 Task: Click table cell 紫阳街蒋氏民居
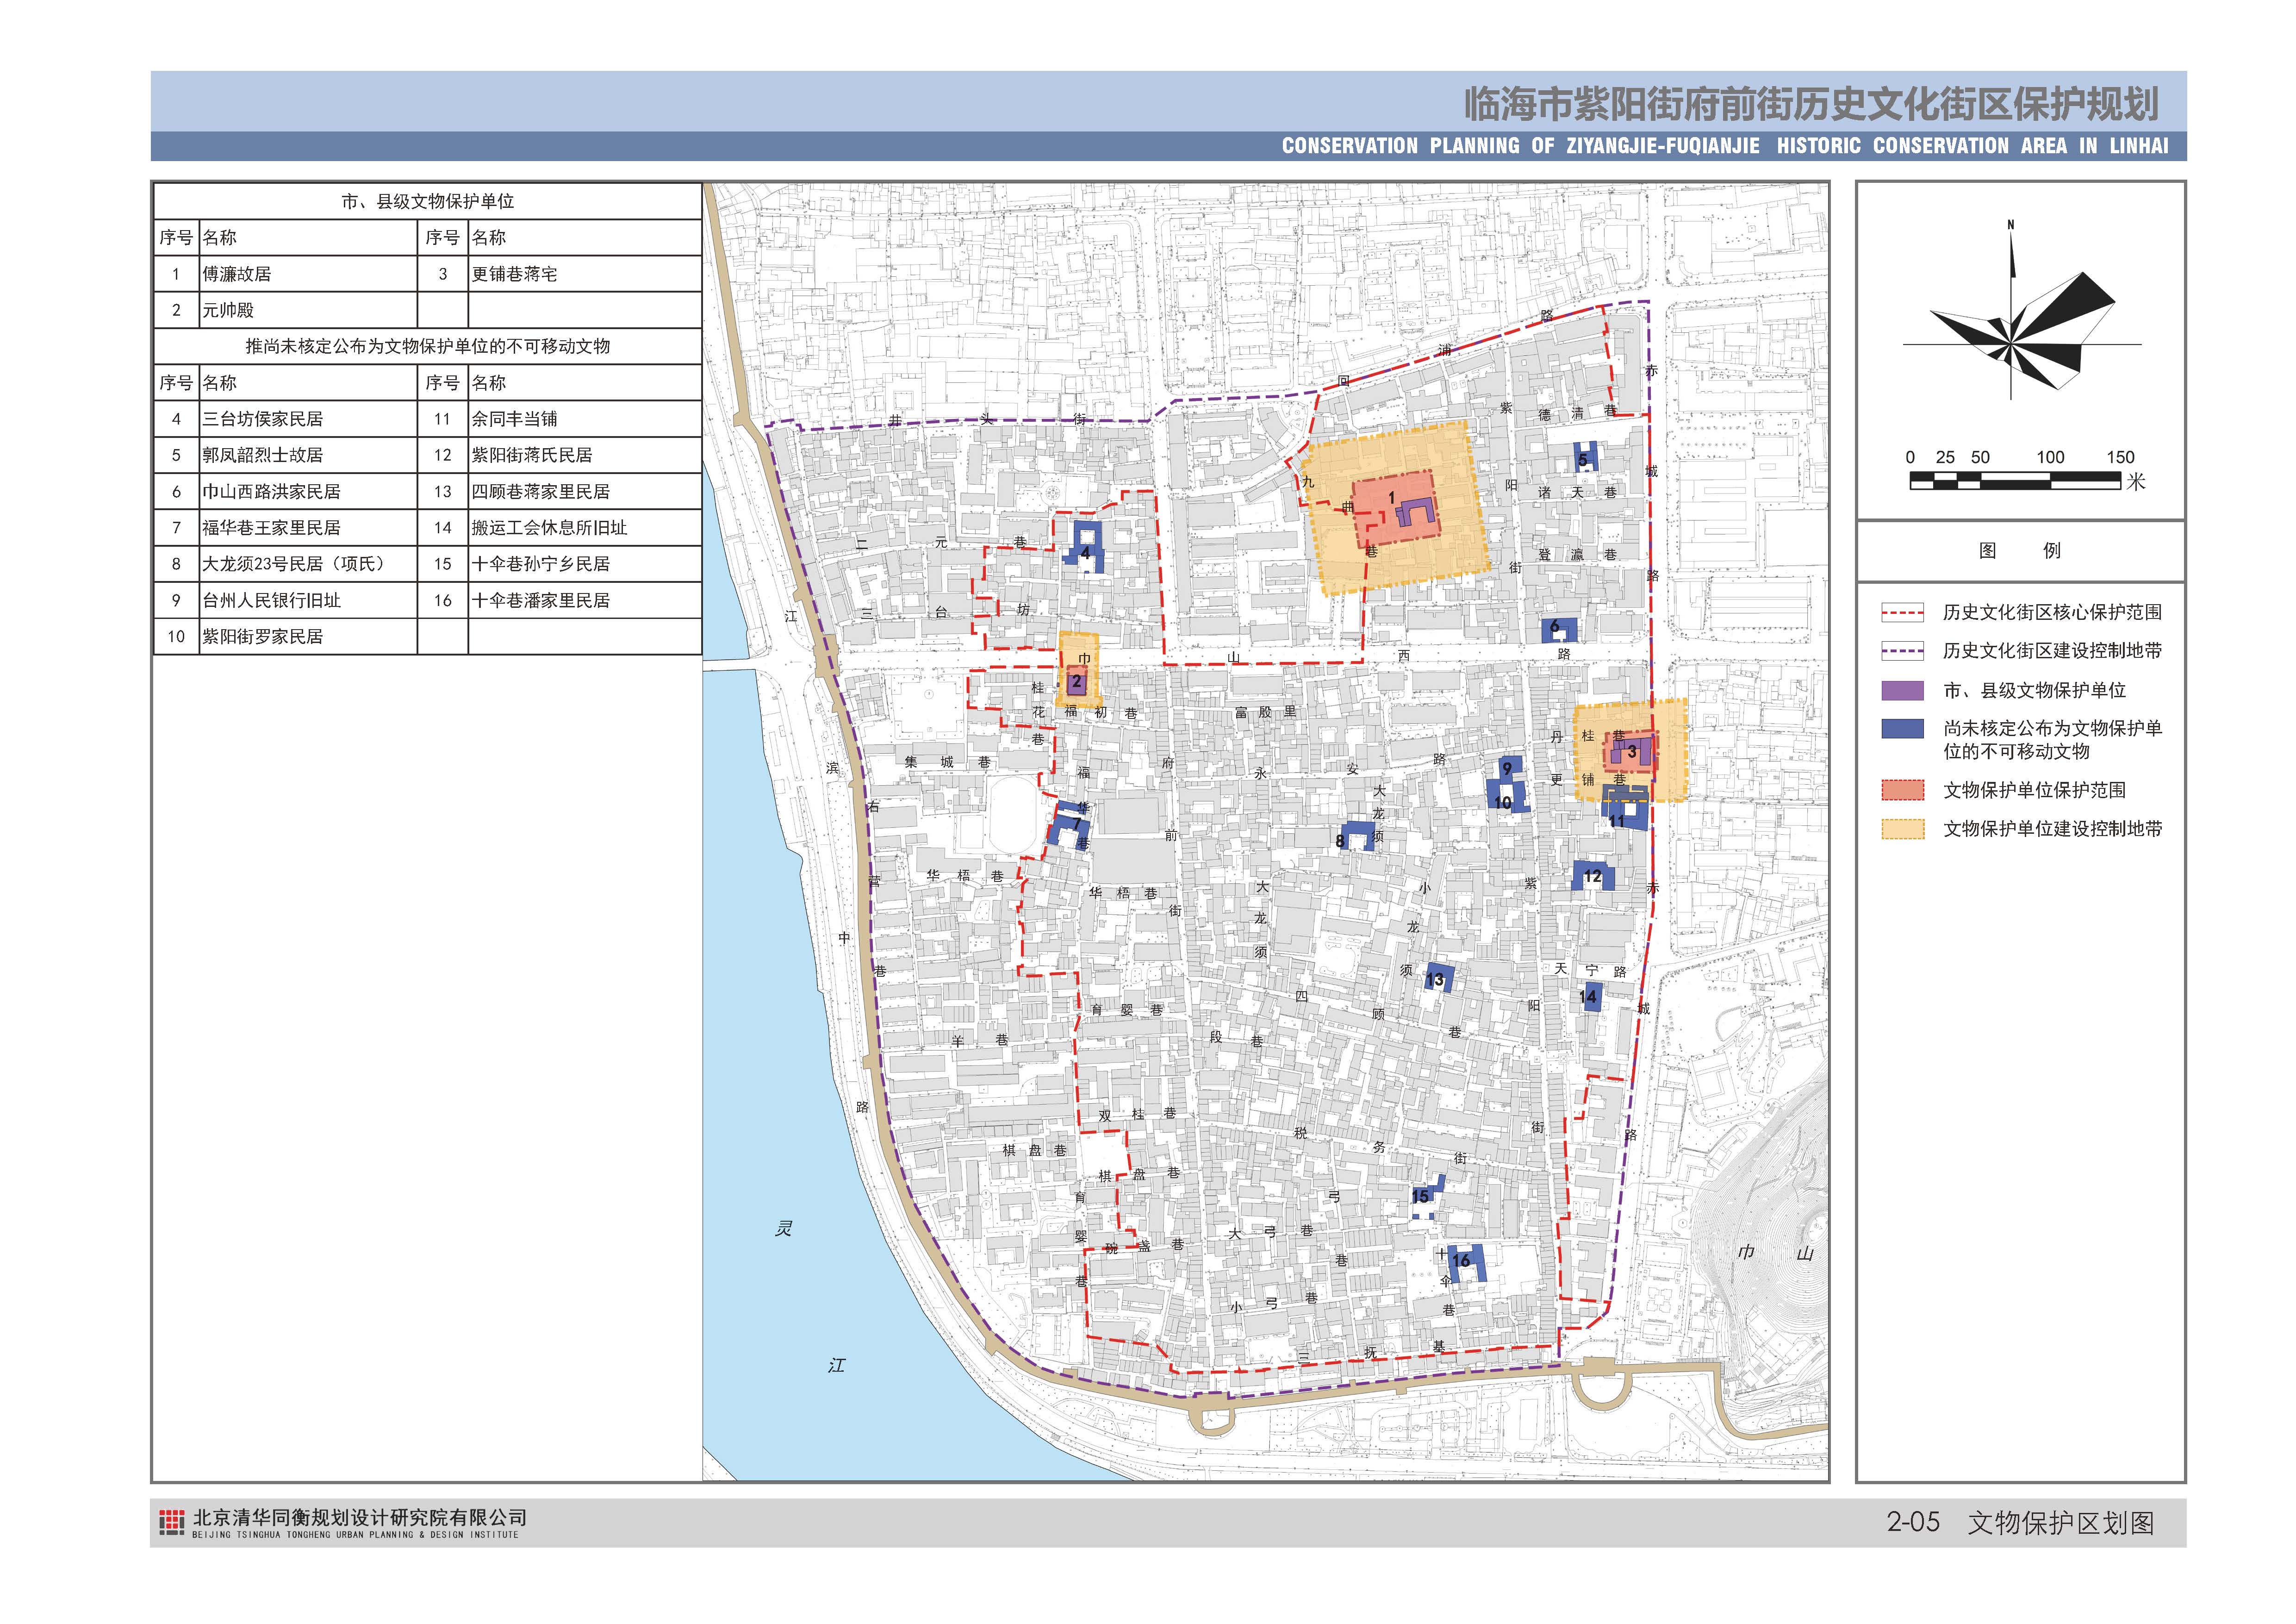532,455
